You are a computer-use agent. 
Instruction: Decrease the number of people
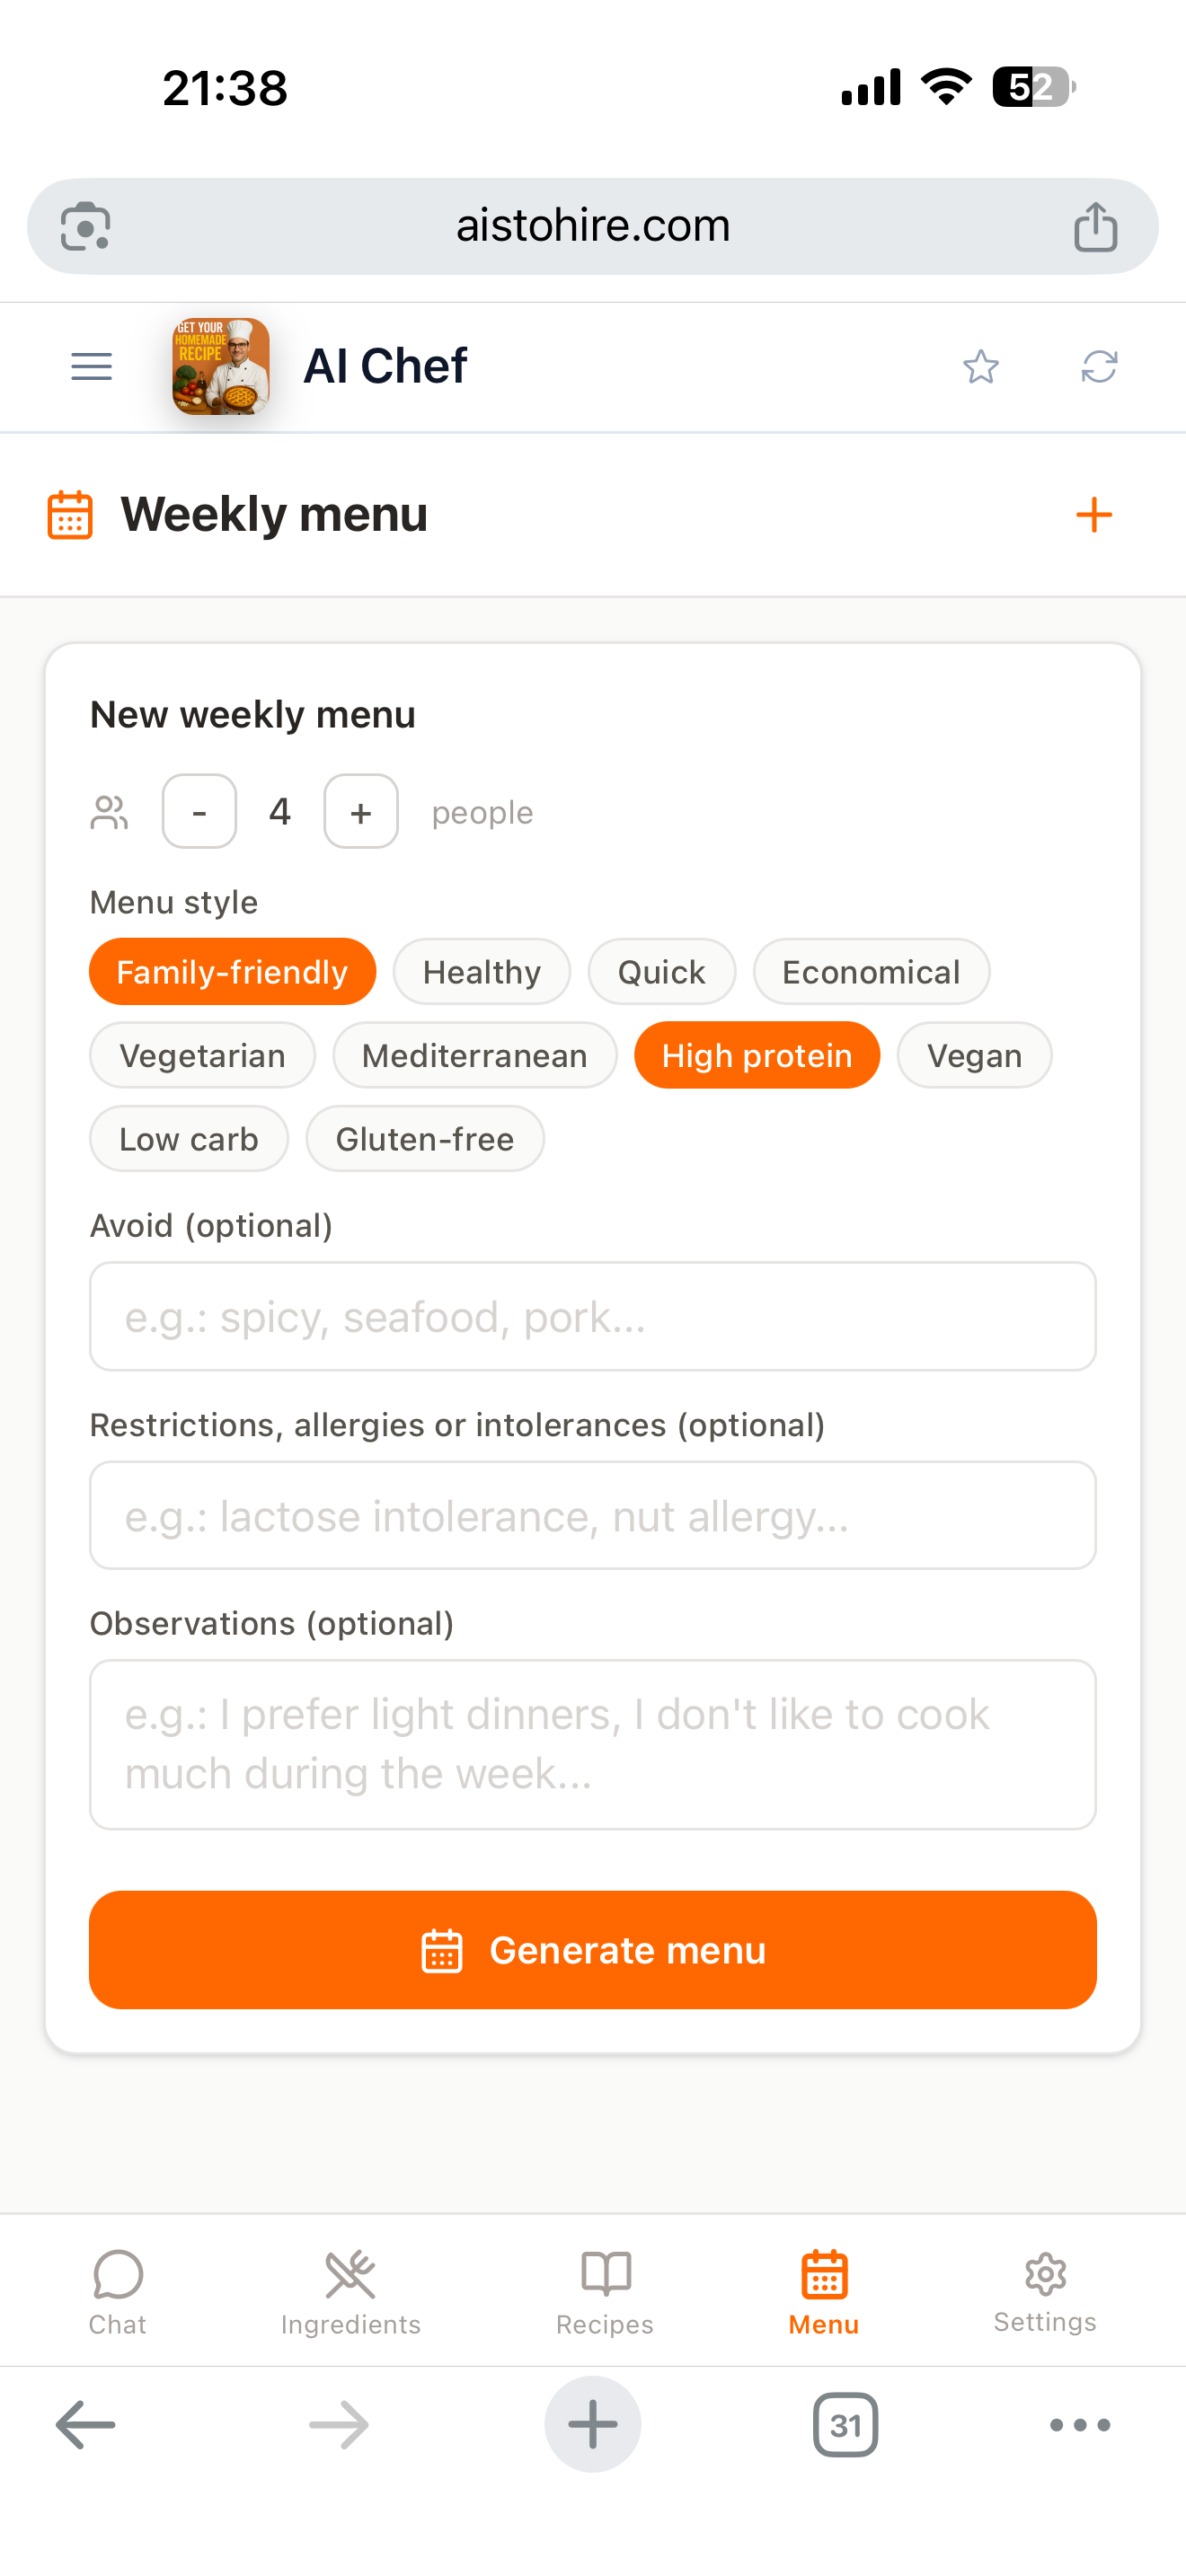click(199, 811)
